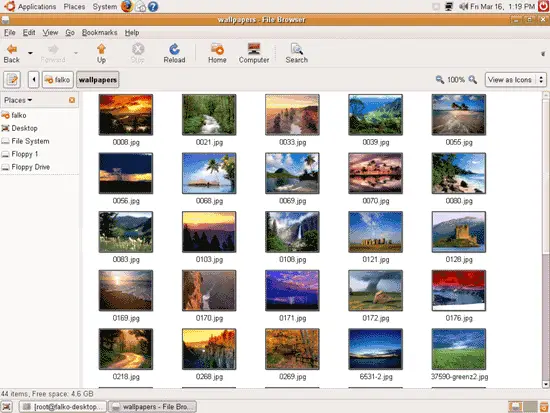
Task: Expand the Places sidebar selector
Action: pyautogui.click(x=18, y=100)
